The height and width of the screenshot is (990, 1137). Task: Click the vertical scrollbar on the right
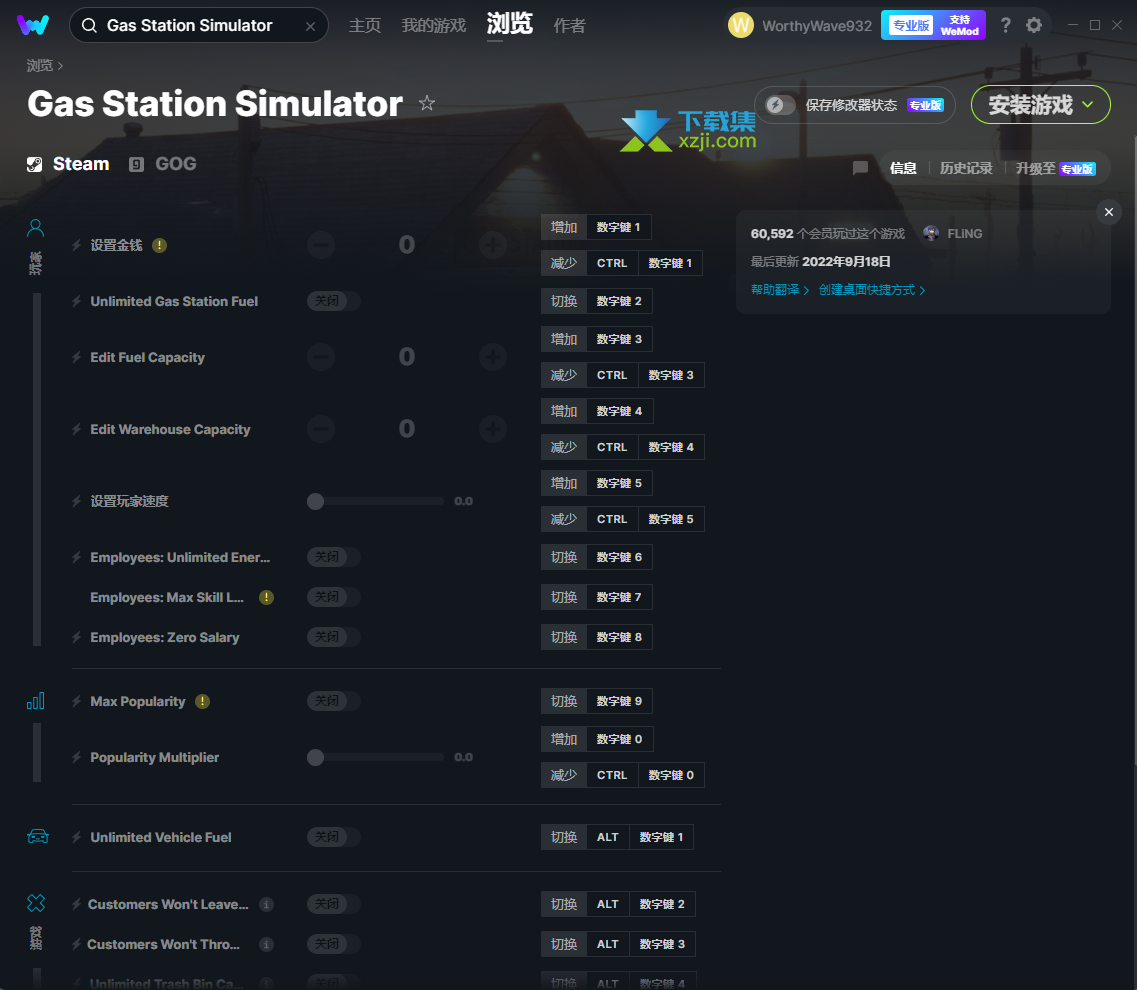[1134, 450]
